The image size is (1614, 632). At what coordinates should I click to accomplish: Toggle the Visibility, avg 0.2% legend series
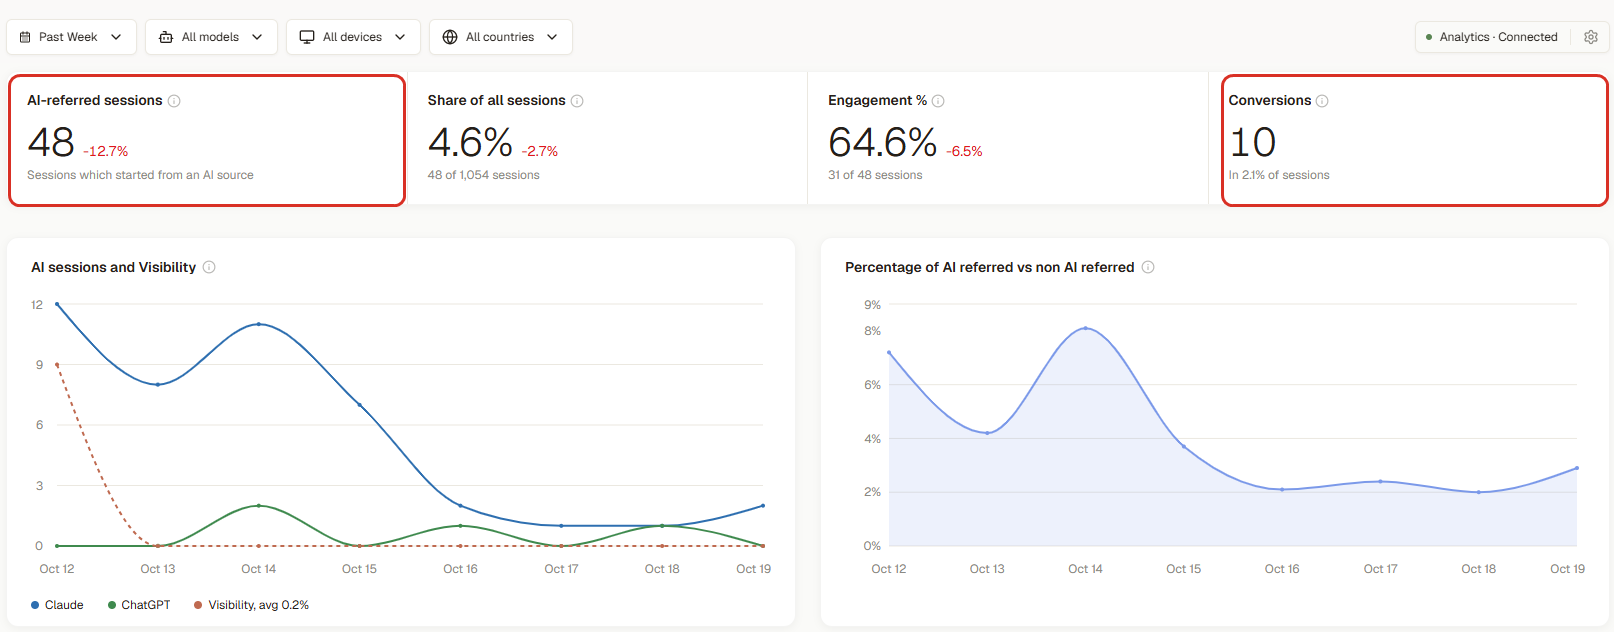tap(251, 605)
